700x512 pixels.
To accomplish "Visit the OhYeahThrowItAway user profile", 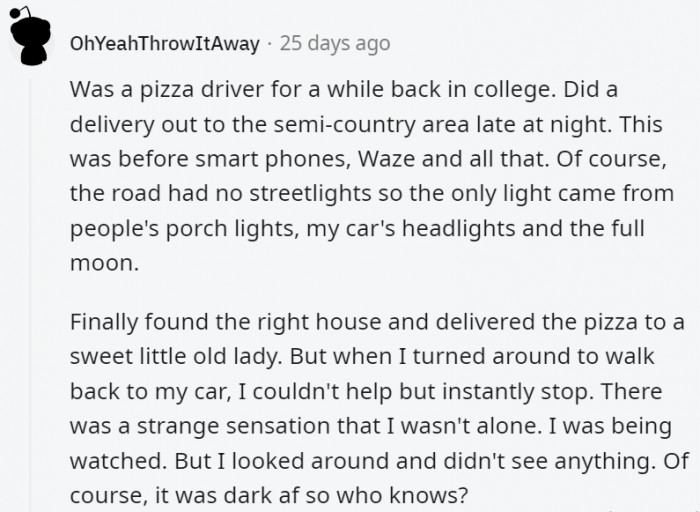I will [x=165, y=43].
